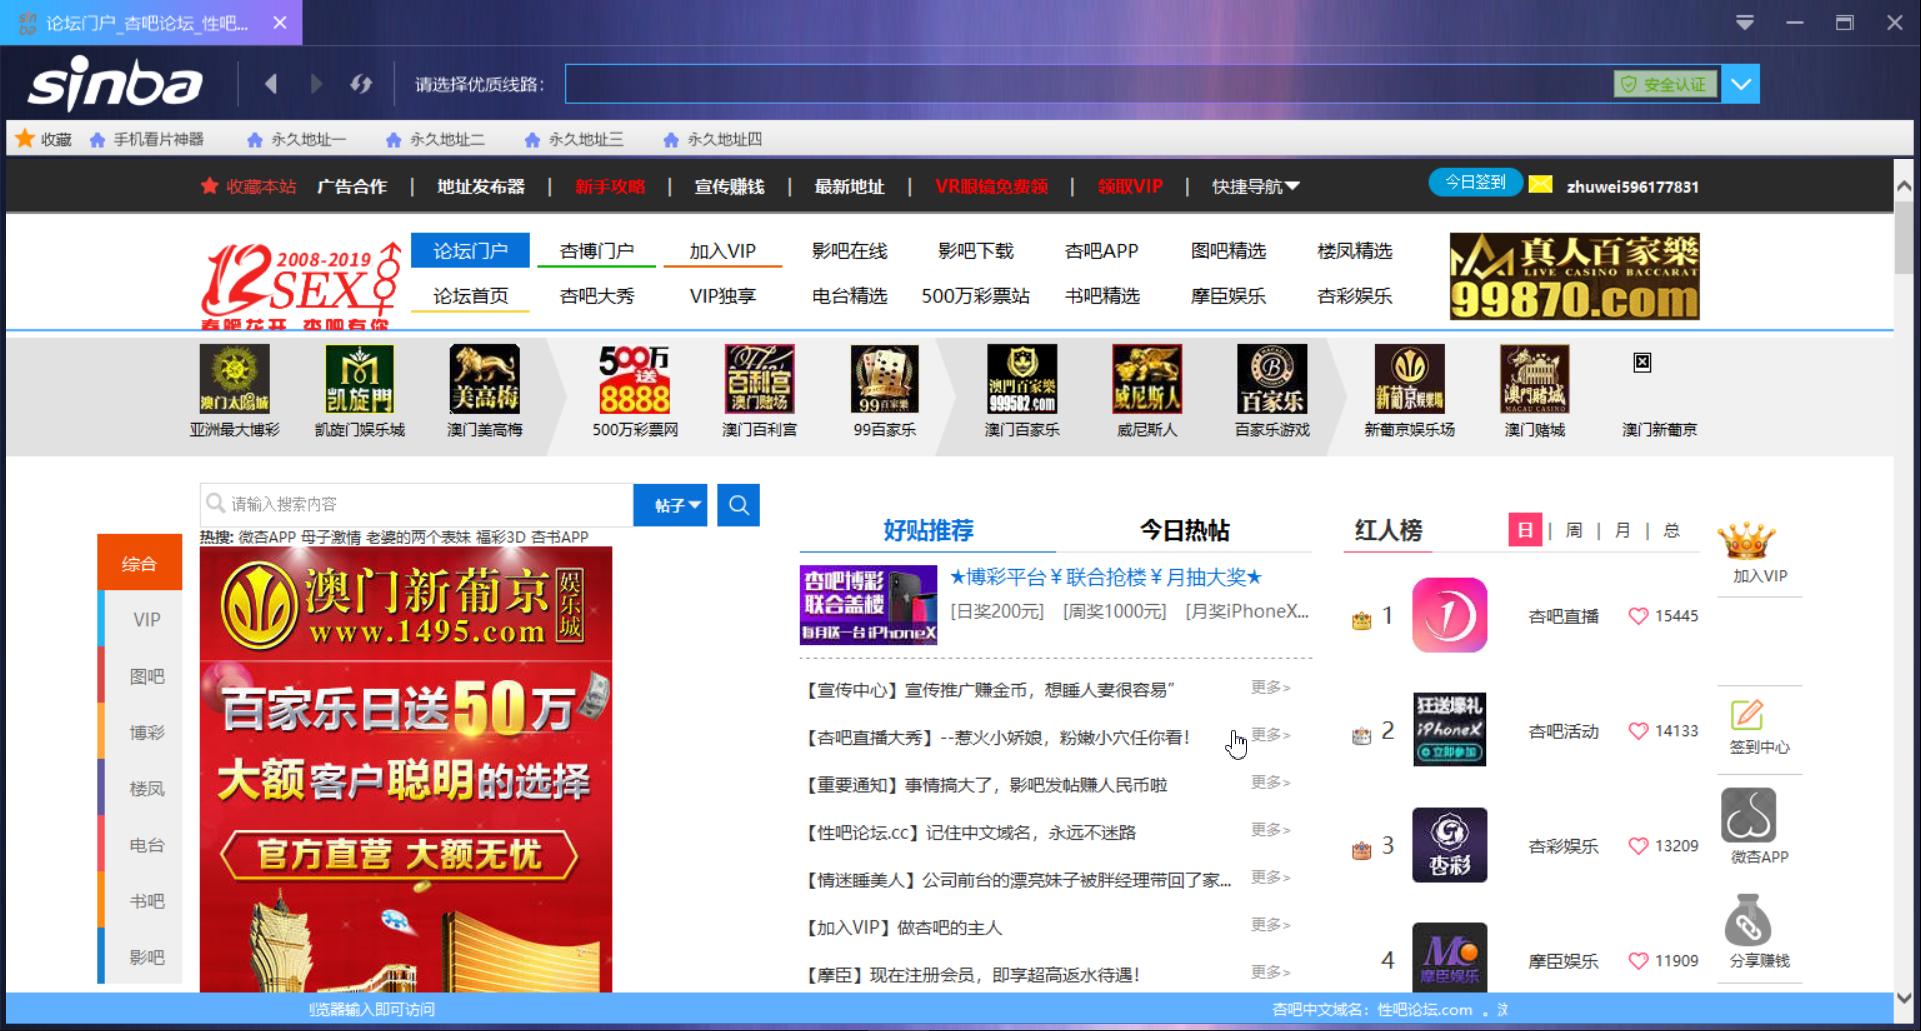
Task: Select the 杏博门户 navigation tab
Action: (597, 250)
